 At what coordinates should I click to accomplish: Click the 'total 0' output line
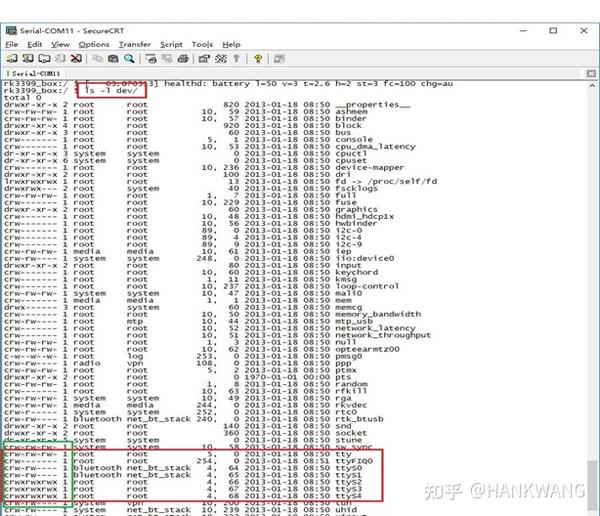point(22,97)
